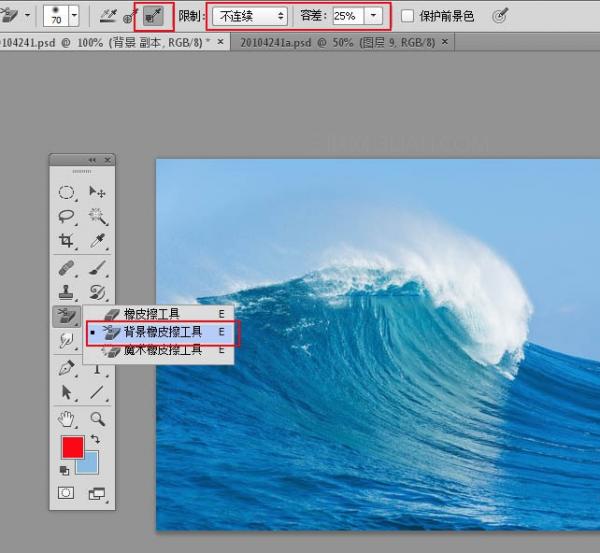
Task: Select the Clone Stamp tool
Action: point(66,292)
